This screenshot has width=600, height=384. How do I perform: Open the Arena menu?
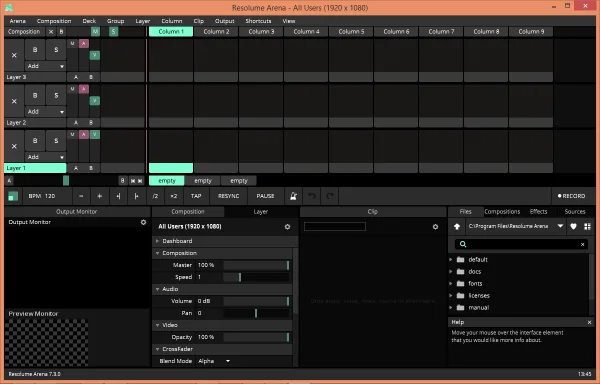pyautogui.click(x=18, y=21)
